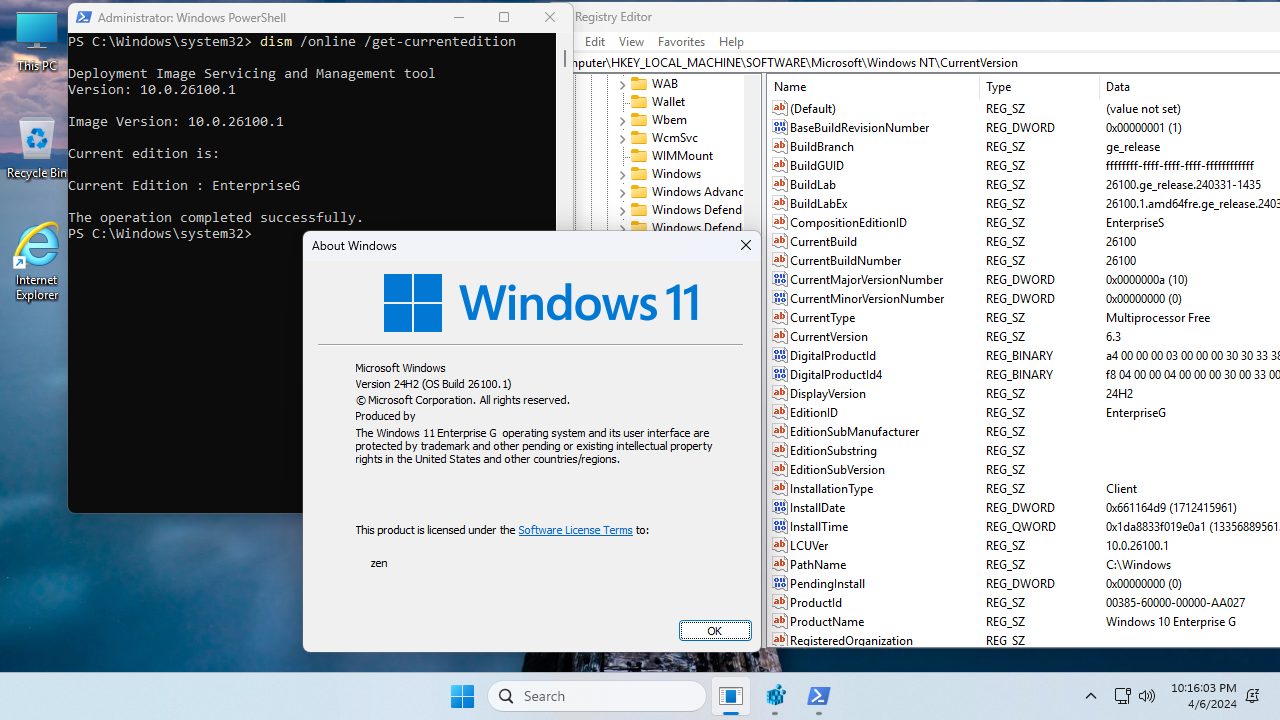
Task: Open View menu in Registry Editor
Action: [x=631, y=42]
